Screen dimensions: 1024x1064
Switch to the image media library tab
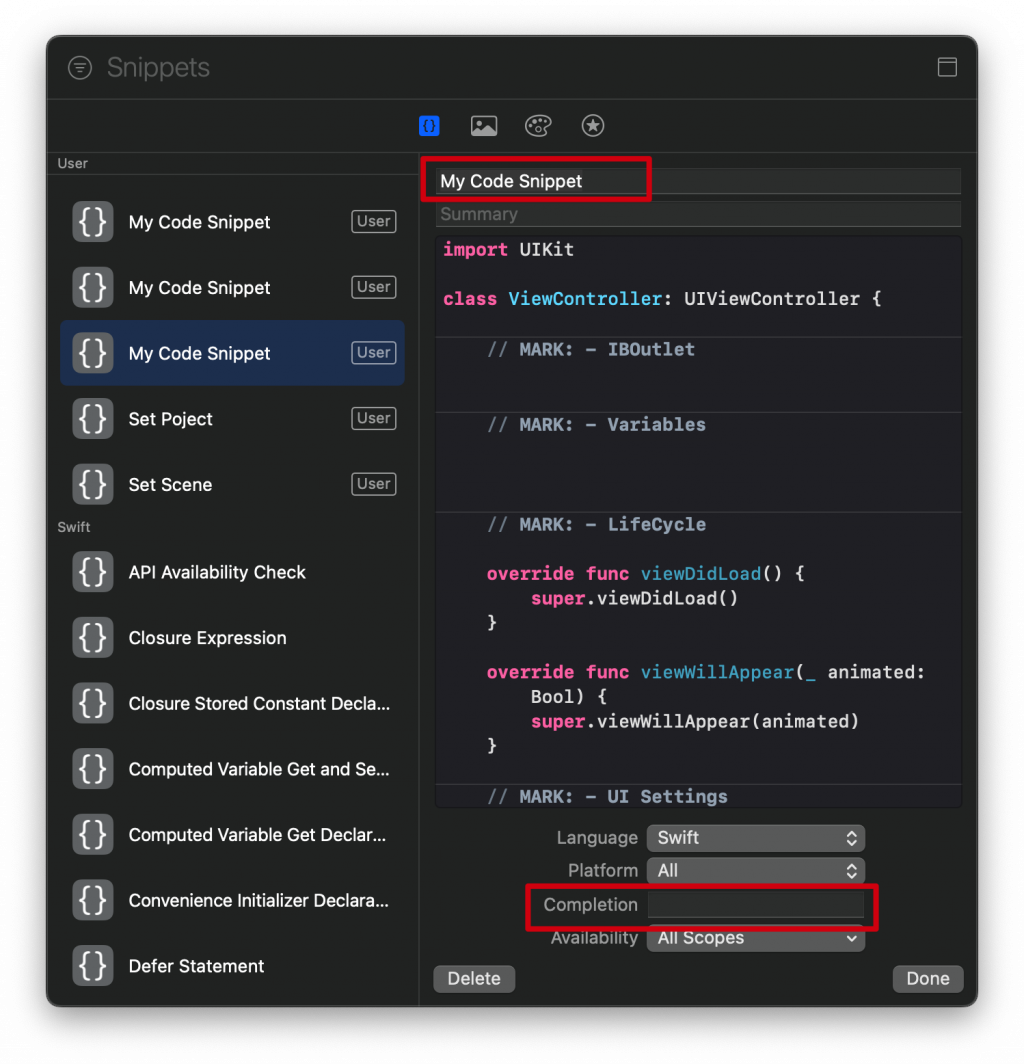pyautogui.click(x=484, y=126)
